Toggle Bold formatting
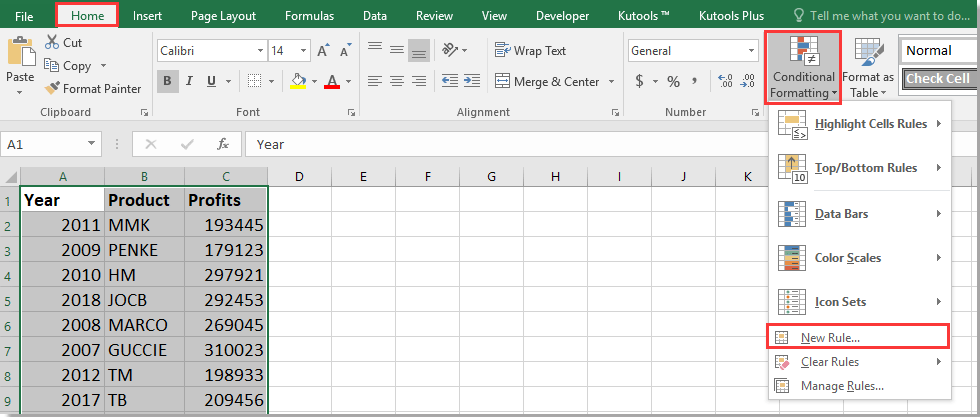The height and width of the screenshot is (417, 980). pos(168,82)
